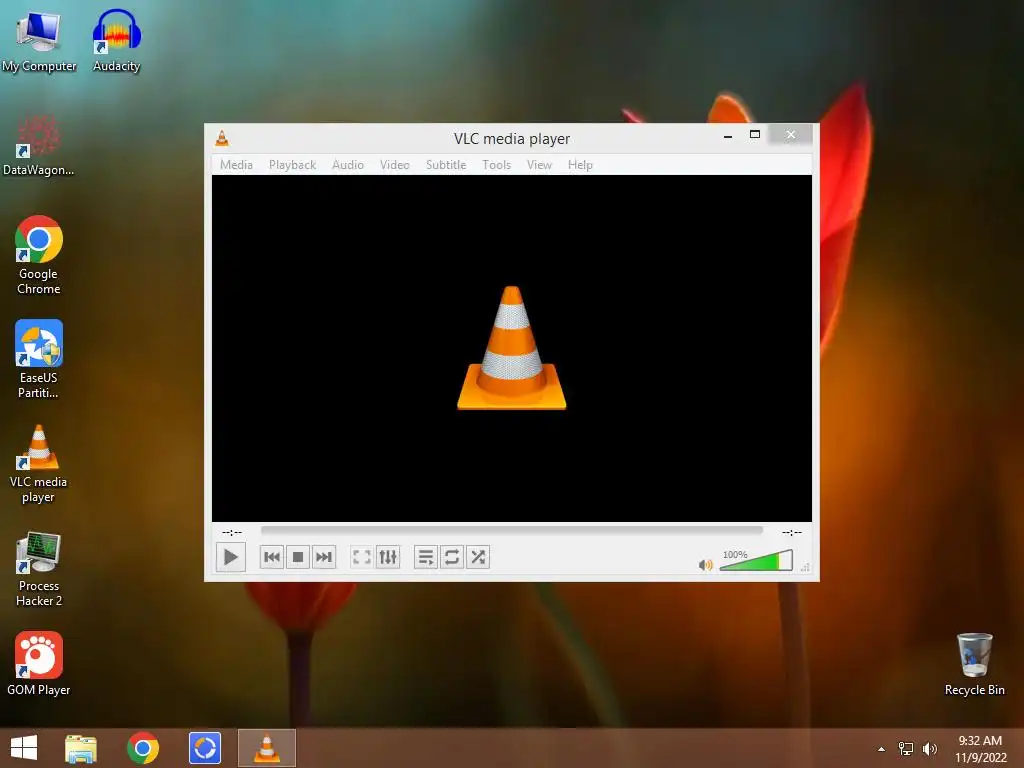Screen dimensions: 1024x768
Task: Open the Windows Start button
Action: 24,748
